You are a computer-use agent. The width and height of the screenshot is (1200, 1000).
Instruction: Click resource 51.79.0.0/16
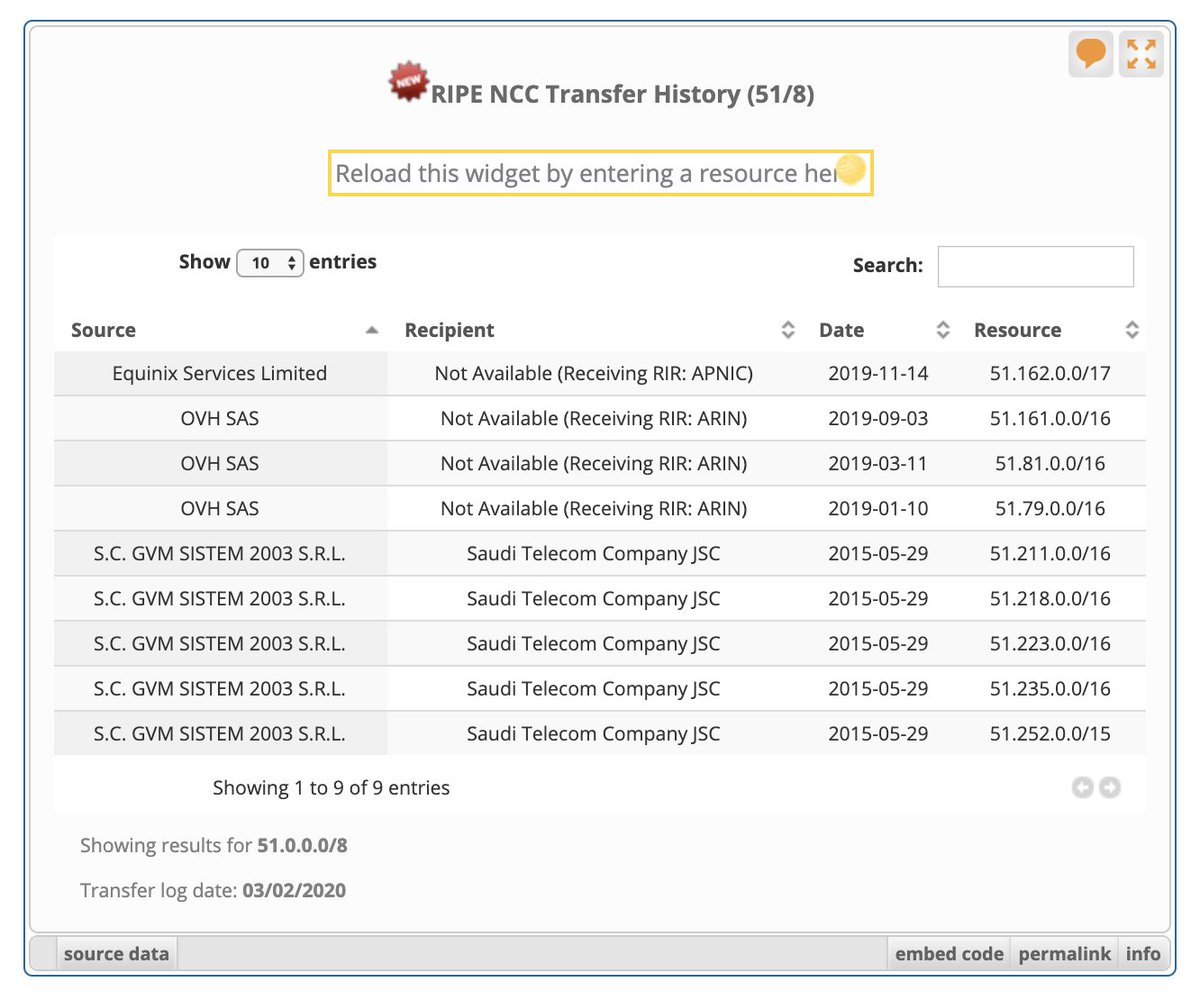tap(1050, 508)
